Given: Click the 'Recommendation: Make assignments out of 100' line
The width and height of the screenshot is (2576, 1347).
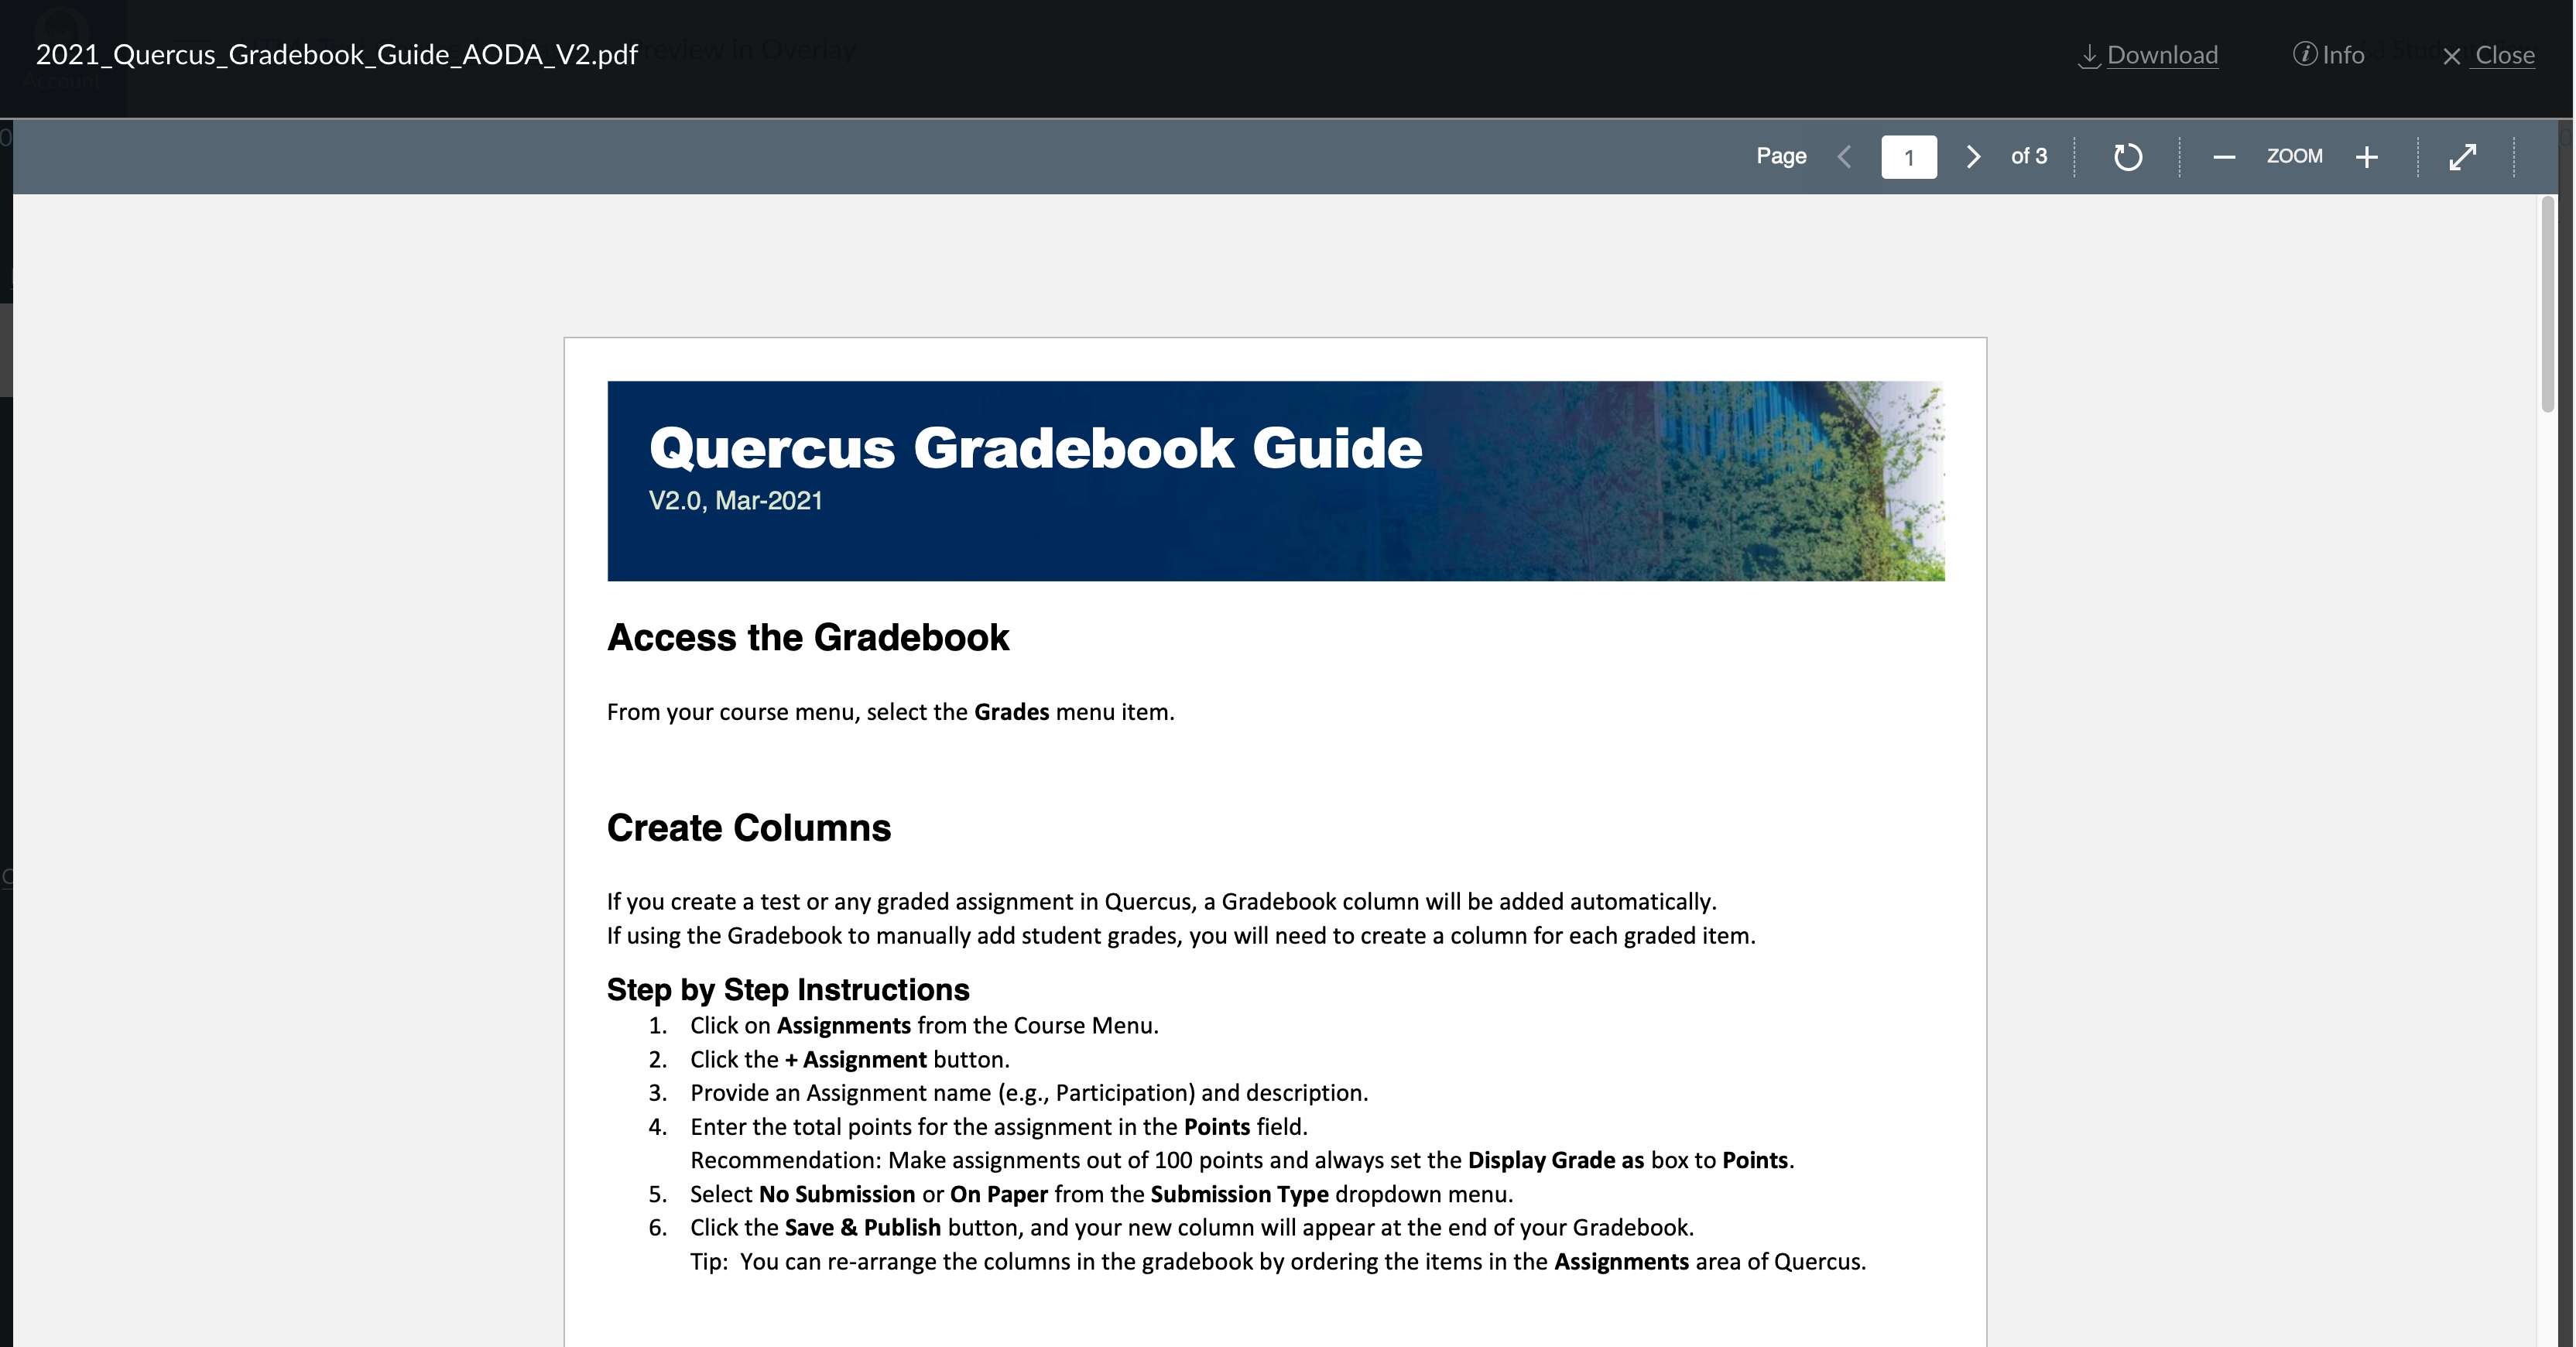Looking at the screenshot, I should point(1242,1160).
